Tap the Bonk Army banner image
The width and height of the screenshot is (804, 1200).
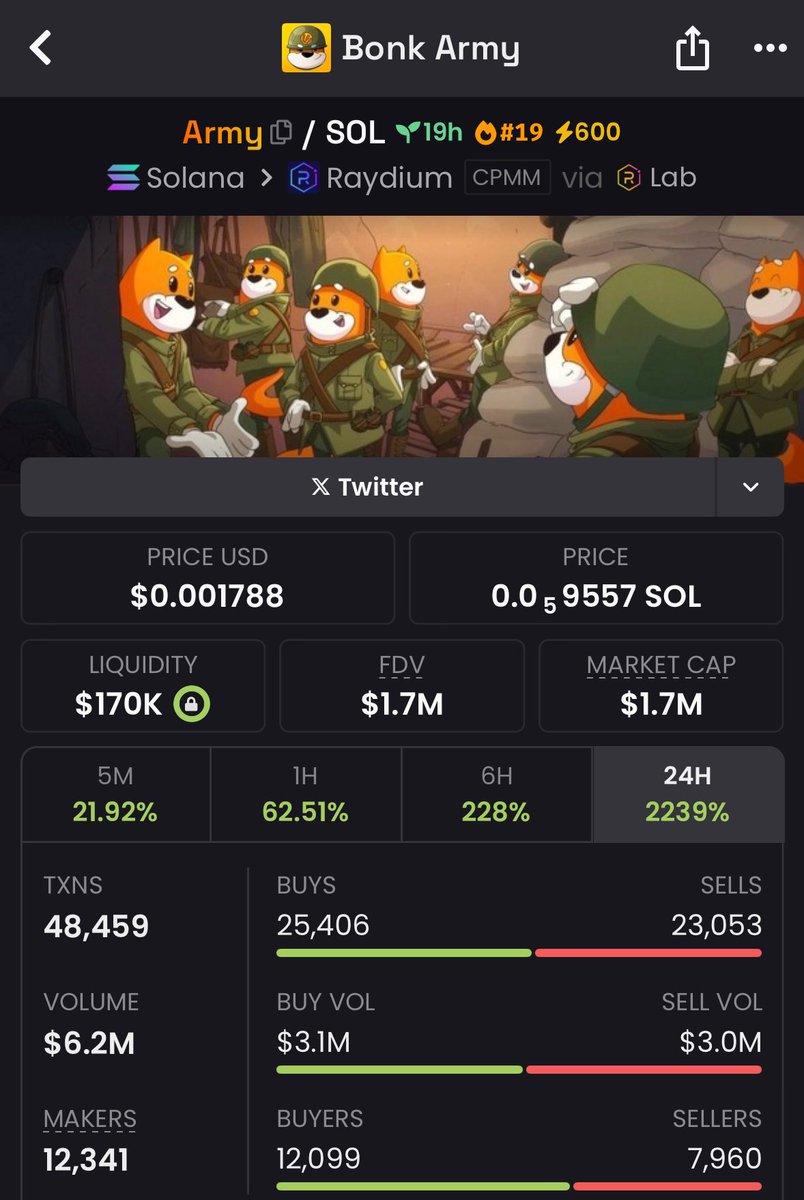point(402,336)
